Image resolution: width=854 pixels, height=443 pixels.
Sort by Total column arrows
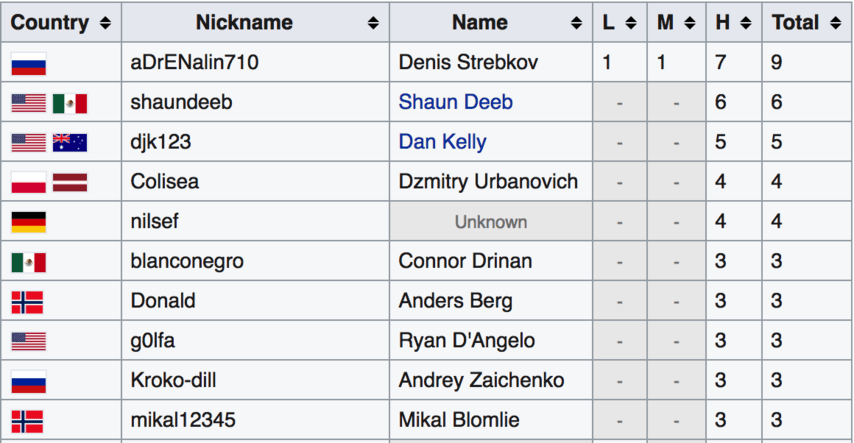point(835,23)
